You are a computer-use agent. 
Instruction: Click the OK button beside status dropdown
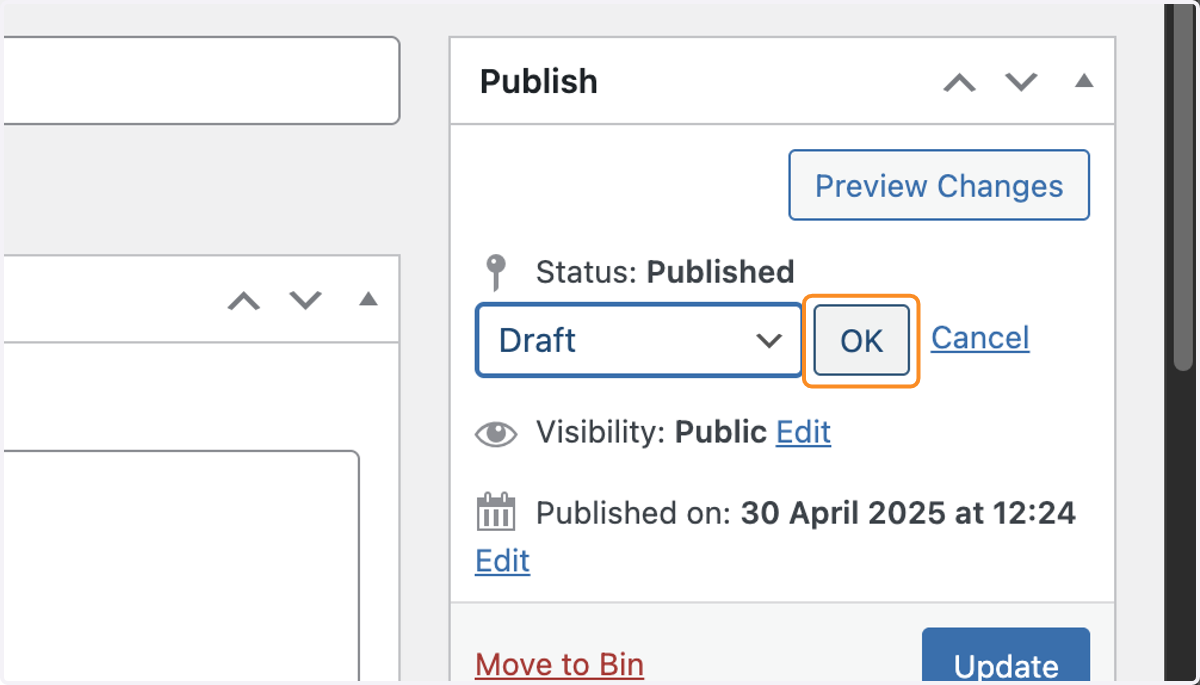(x=861, y=340)
